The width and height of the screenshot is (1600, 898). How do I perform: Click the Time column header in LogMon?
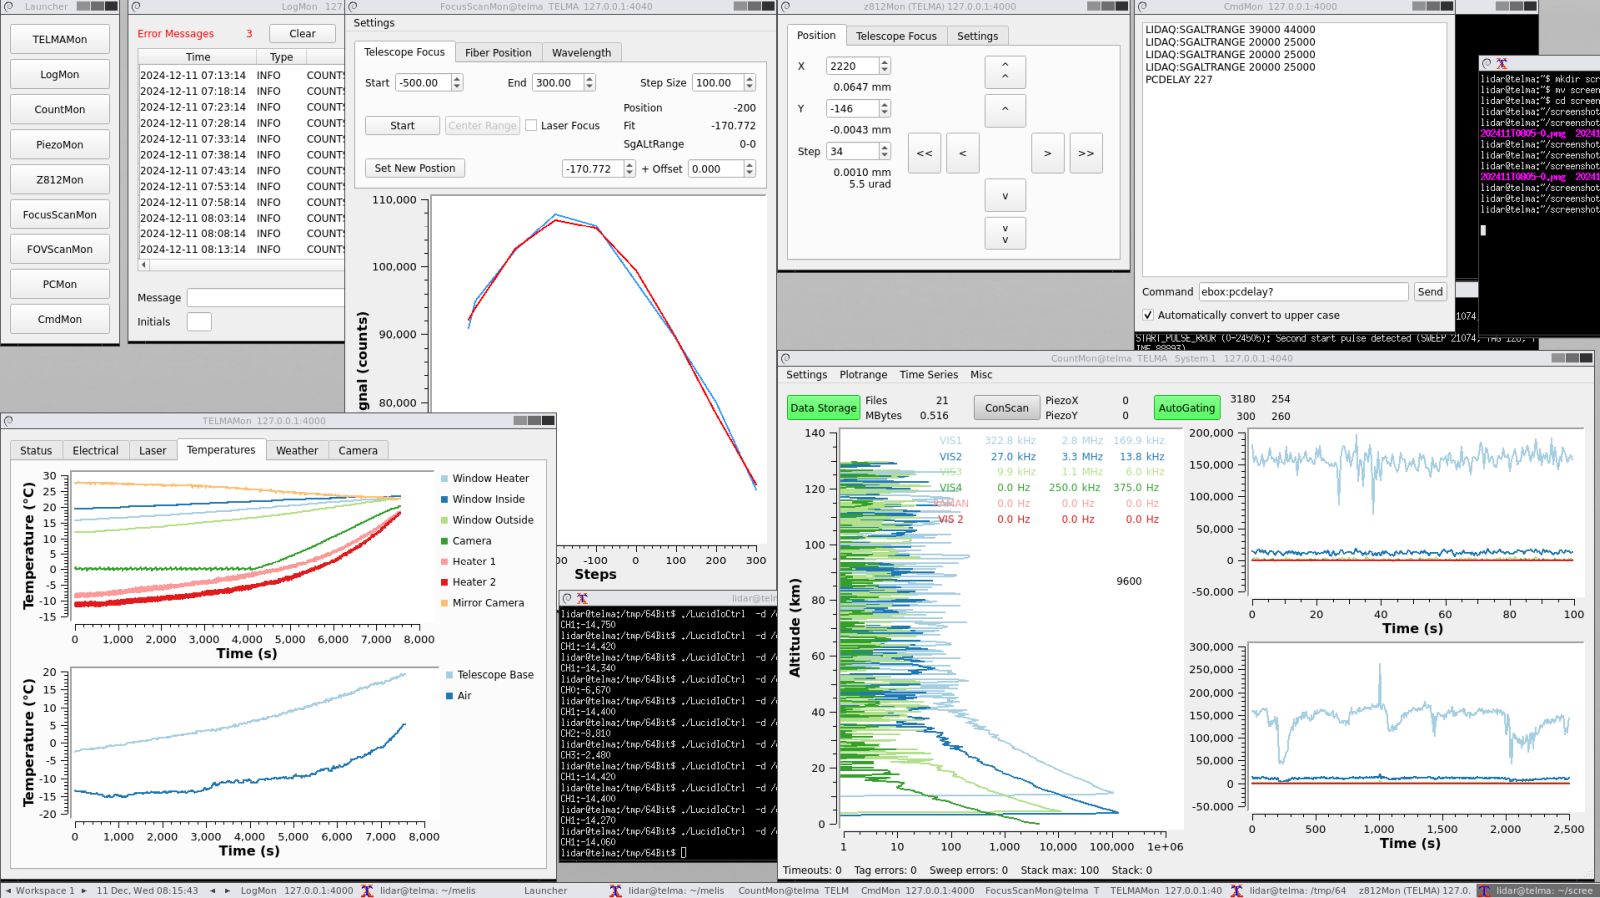pyautogui.click(x=198, y=57)
